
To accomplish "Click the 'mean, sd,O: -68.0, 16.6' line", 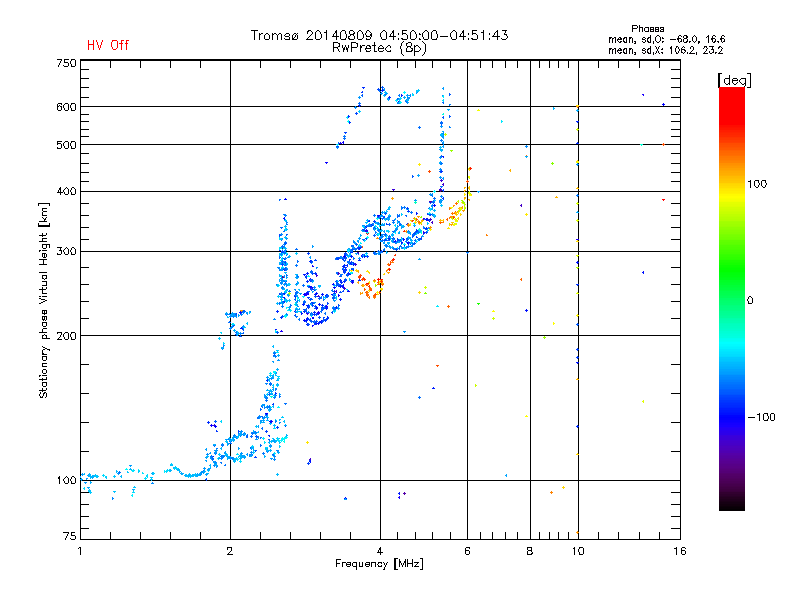I will point(666,39).
